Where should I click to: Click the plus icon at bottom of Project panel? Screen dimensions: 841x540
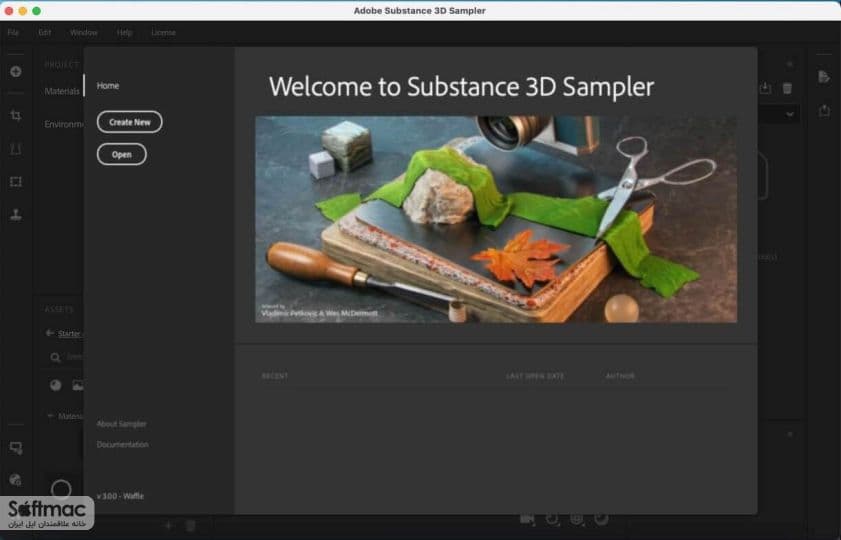pyautogui.click(x=168, y=526)
